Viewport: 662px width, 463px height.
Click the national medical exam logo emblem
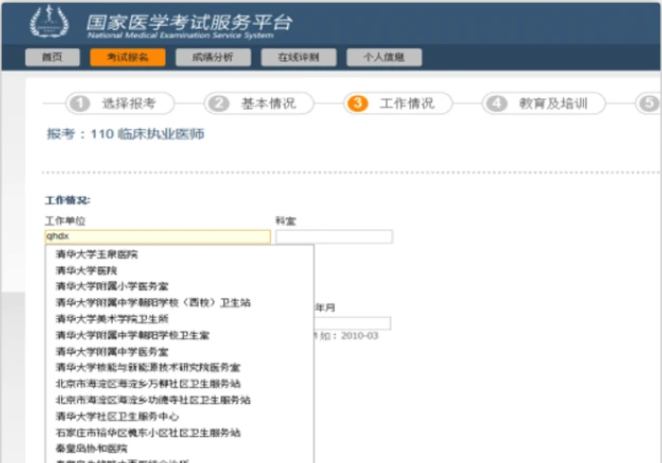pyautogui.click(x=49, y=22)
